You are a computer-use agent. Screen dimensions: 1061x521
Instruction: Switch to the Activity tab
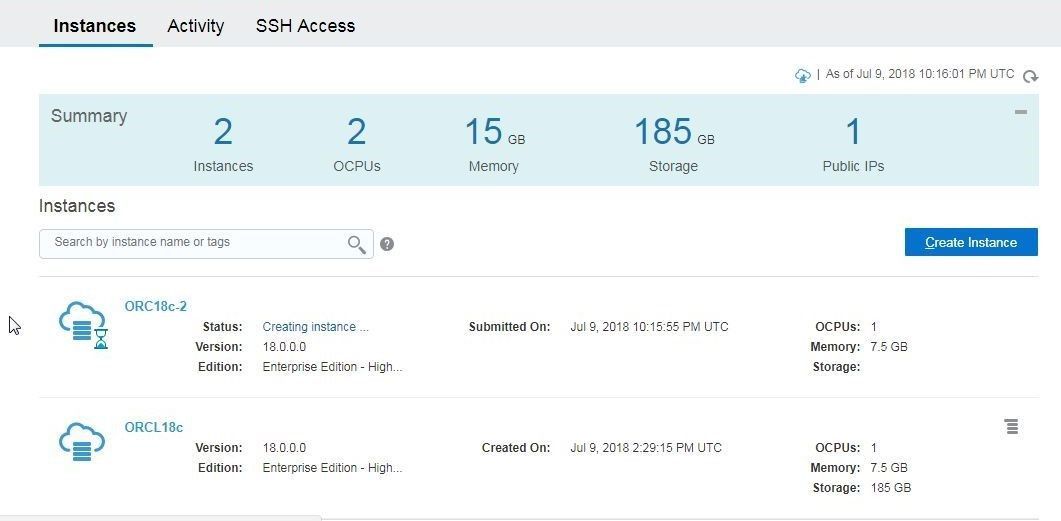196,26
